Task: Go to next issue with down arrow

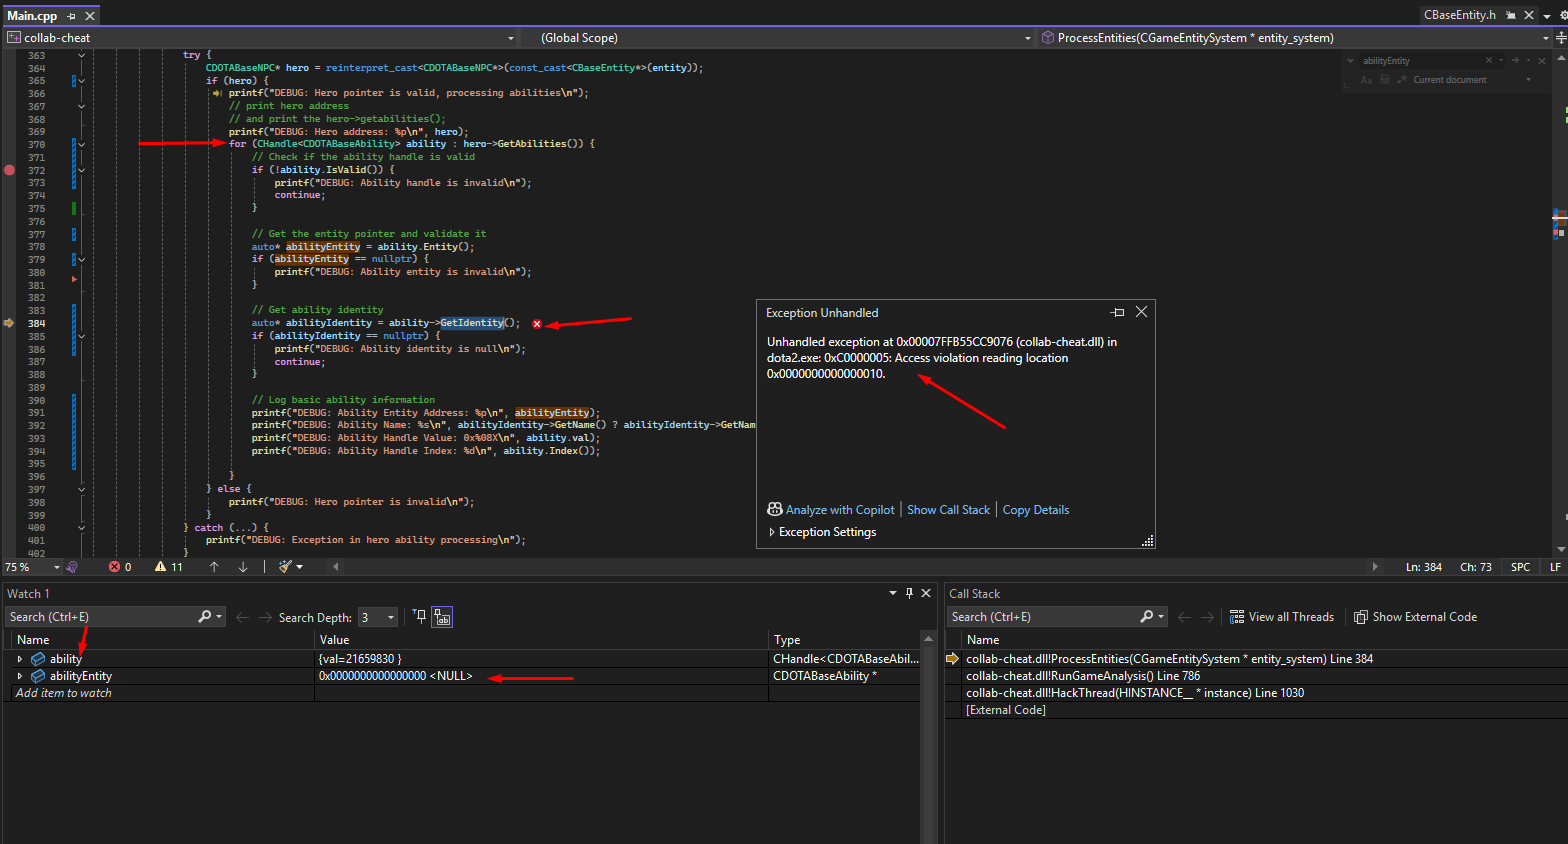Action: click(x=243, y=567)
